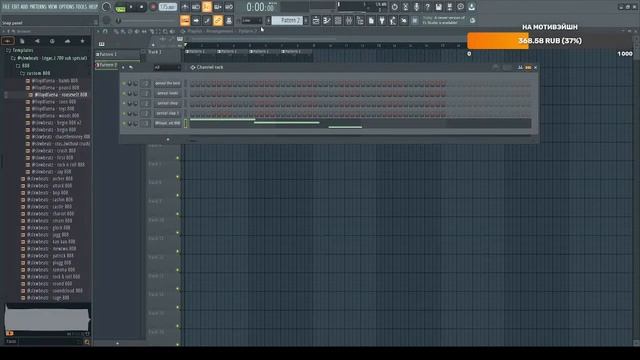Click the download arrow icon in top toolbar
The height and width of the screenshot is (360, 640).
[471, 7]
